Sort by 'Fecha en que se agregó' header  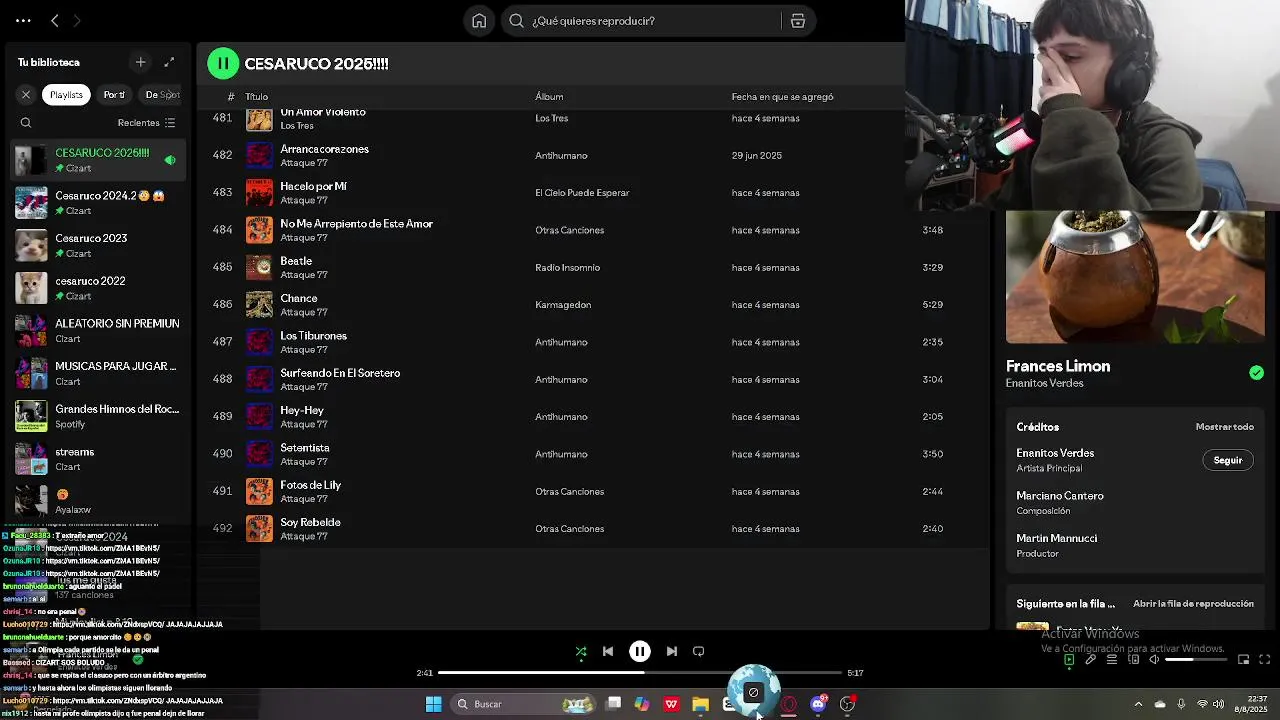782,97
